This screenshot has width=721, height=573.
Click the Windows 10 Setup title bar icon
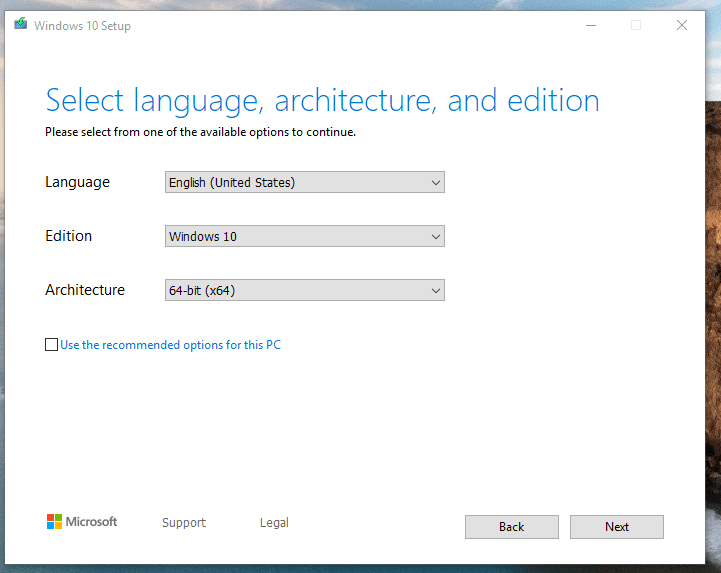(20, 25)
